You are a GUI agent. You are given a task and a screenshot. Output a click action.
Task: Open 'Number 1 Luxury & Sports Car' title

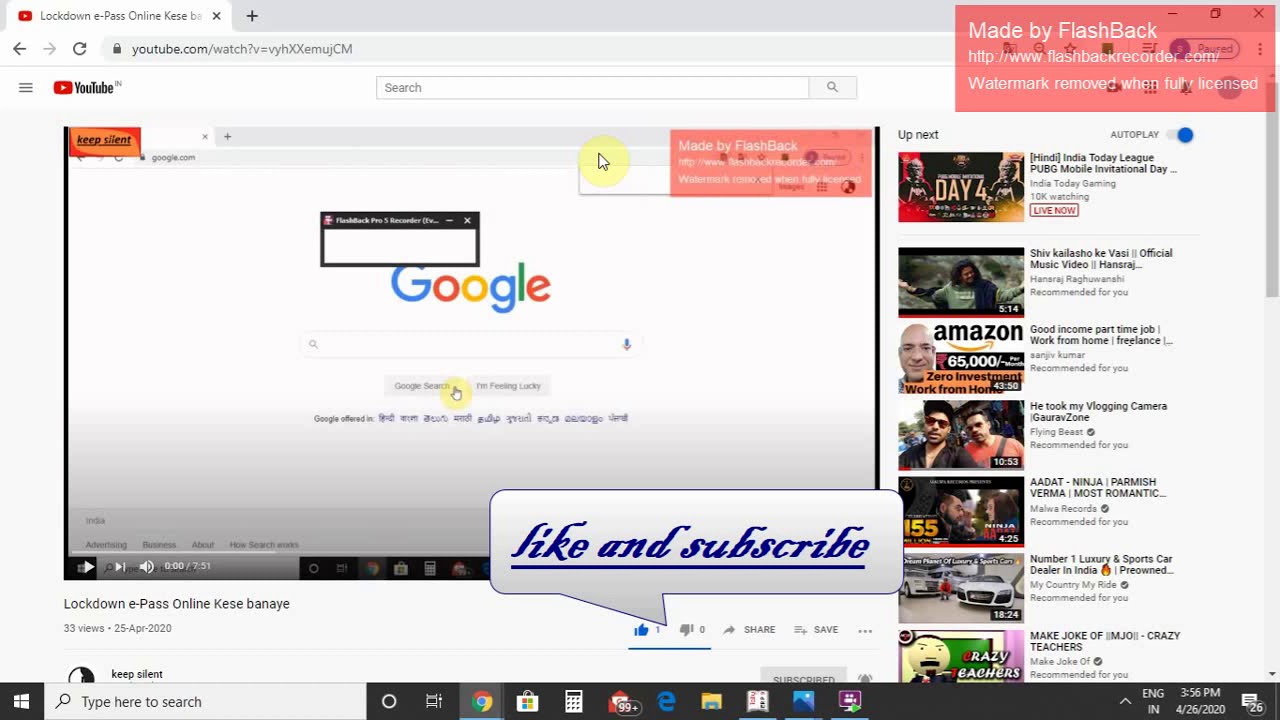(1101, 565)
